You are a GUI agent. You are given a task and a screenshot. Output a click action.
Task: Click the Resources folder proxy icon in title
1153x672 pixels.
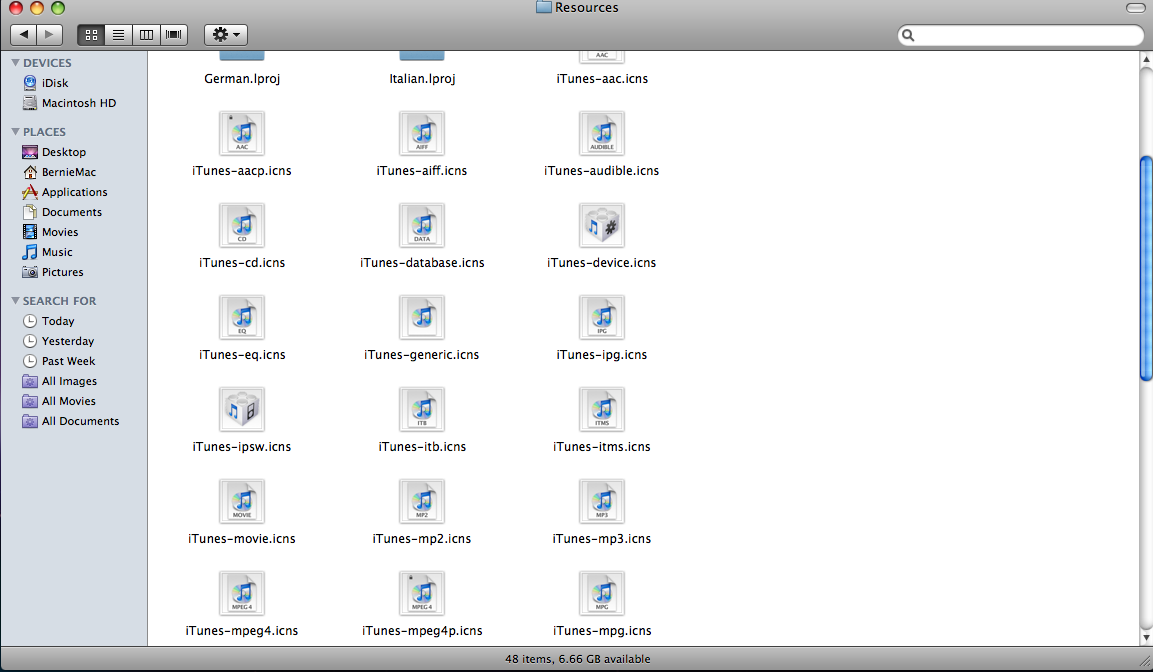(543, 7)
